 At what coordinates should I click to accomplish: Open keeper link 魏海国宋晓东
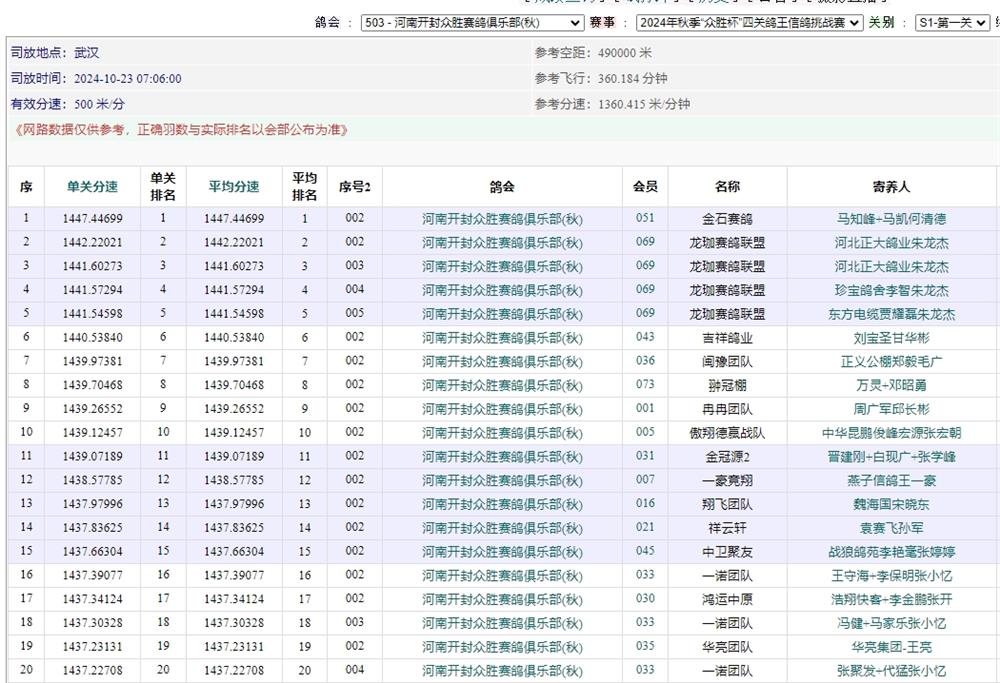point(892,504)
